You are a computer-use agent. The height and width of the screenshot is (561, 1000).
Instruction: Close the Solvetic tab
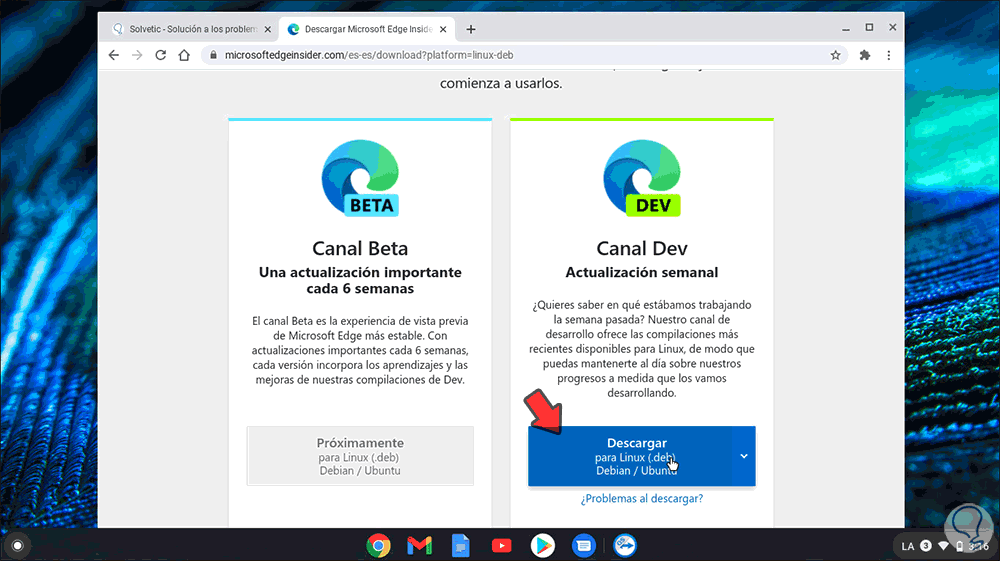tap(268, 29)
